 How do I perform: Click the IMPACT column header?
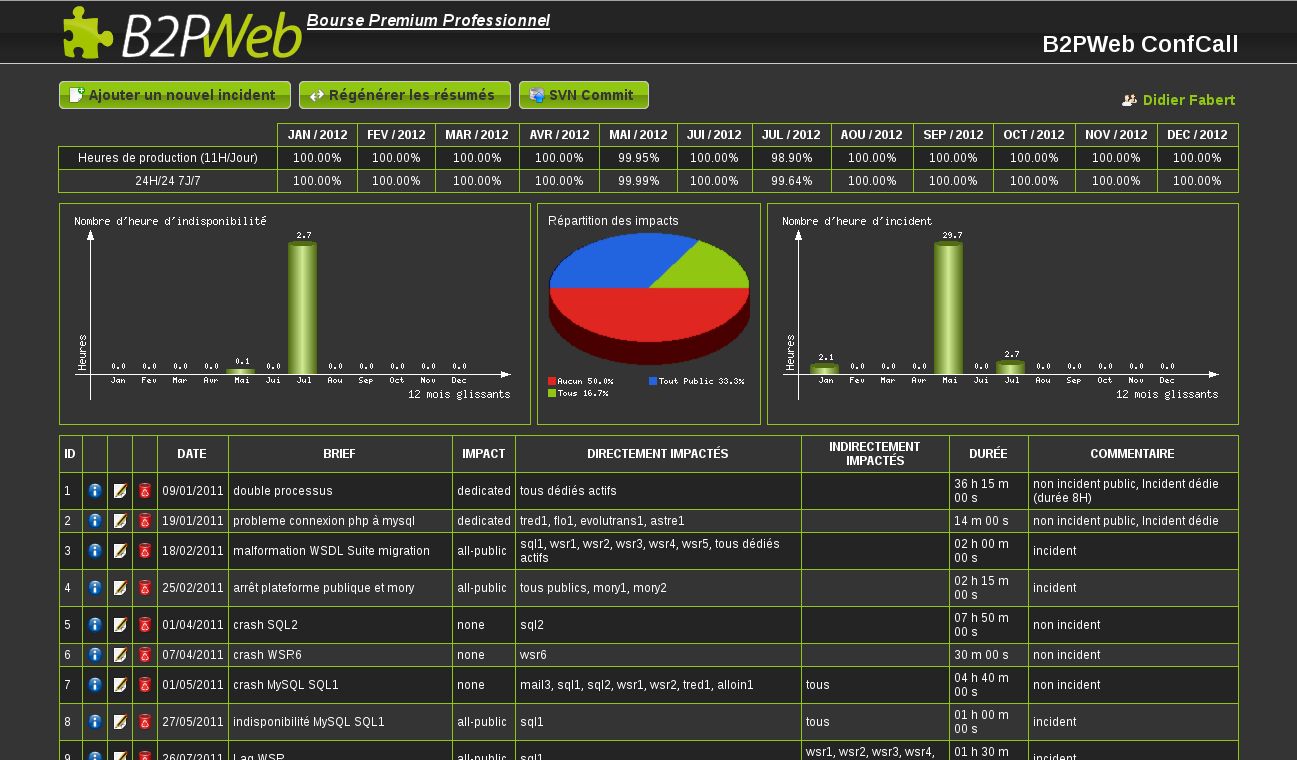coord(483,454)
